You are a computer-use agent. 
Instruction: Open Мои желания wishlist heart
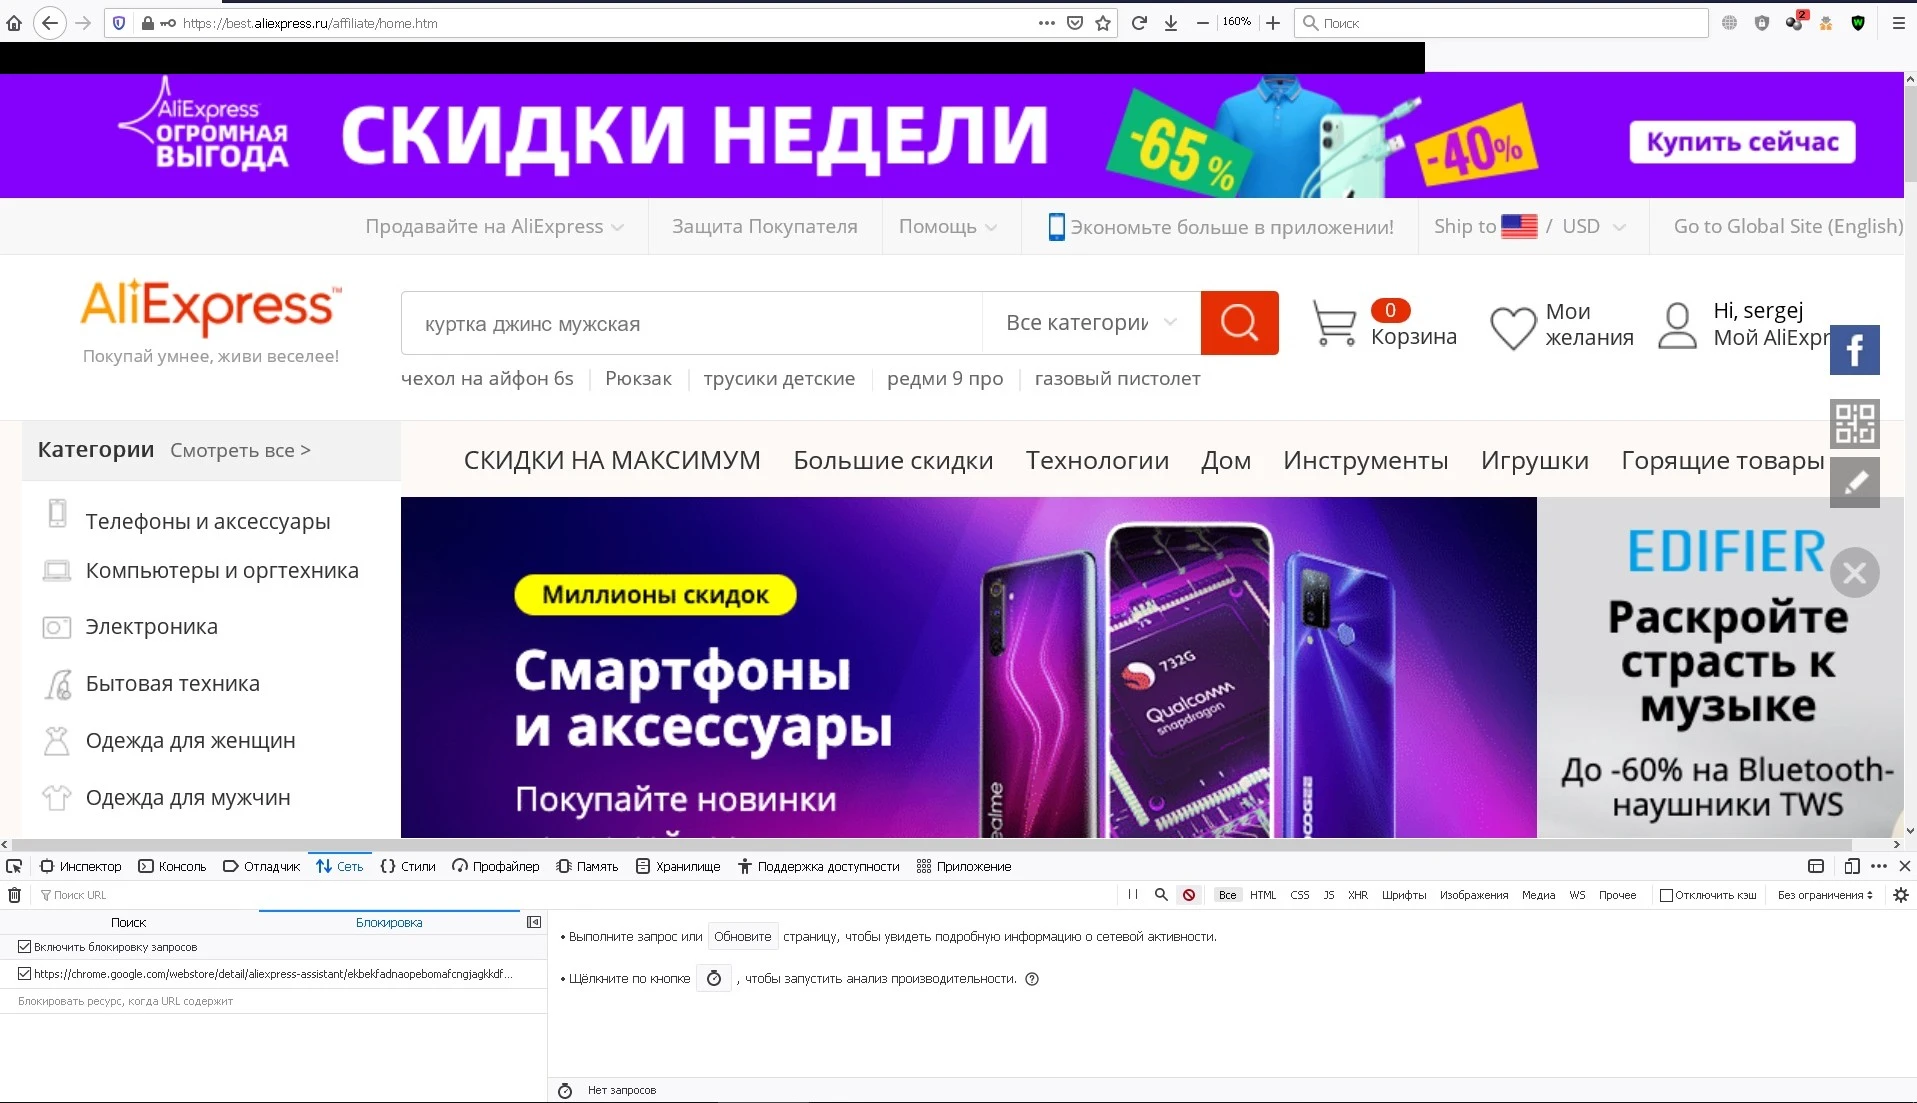(x=1513, y=327)
